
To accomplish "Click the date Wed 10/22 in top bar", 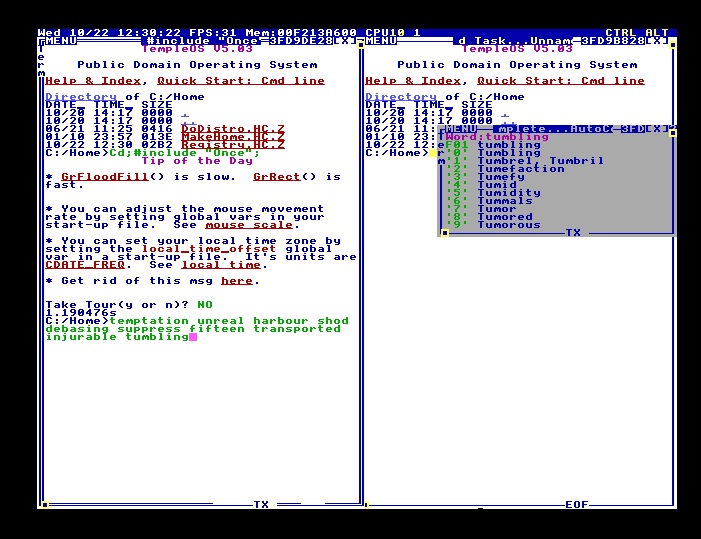I will (73, 33).
